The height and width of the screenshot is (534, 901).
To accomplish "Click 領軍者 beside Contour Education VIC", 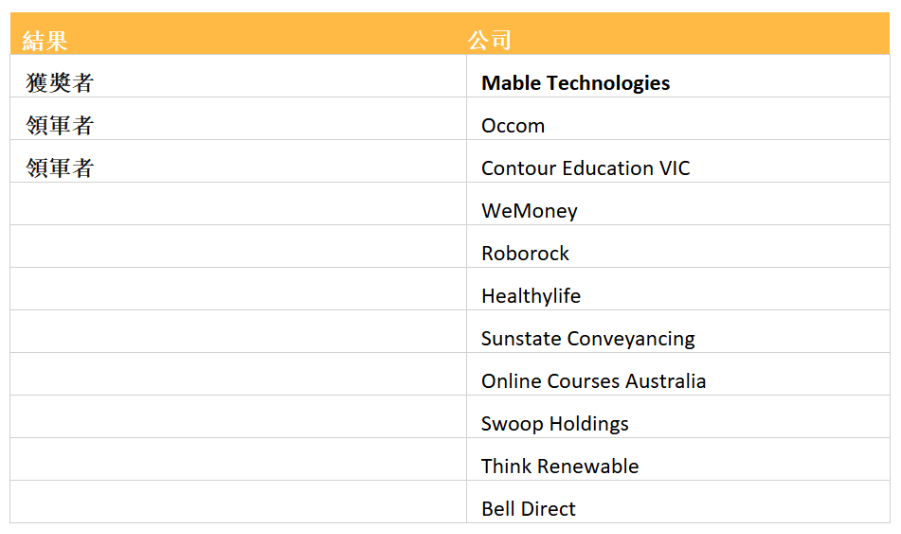I will click(x=59, y=168).
